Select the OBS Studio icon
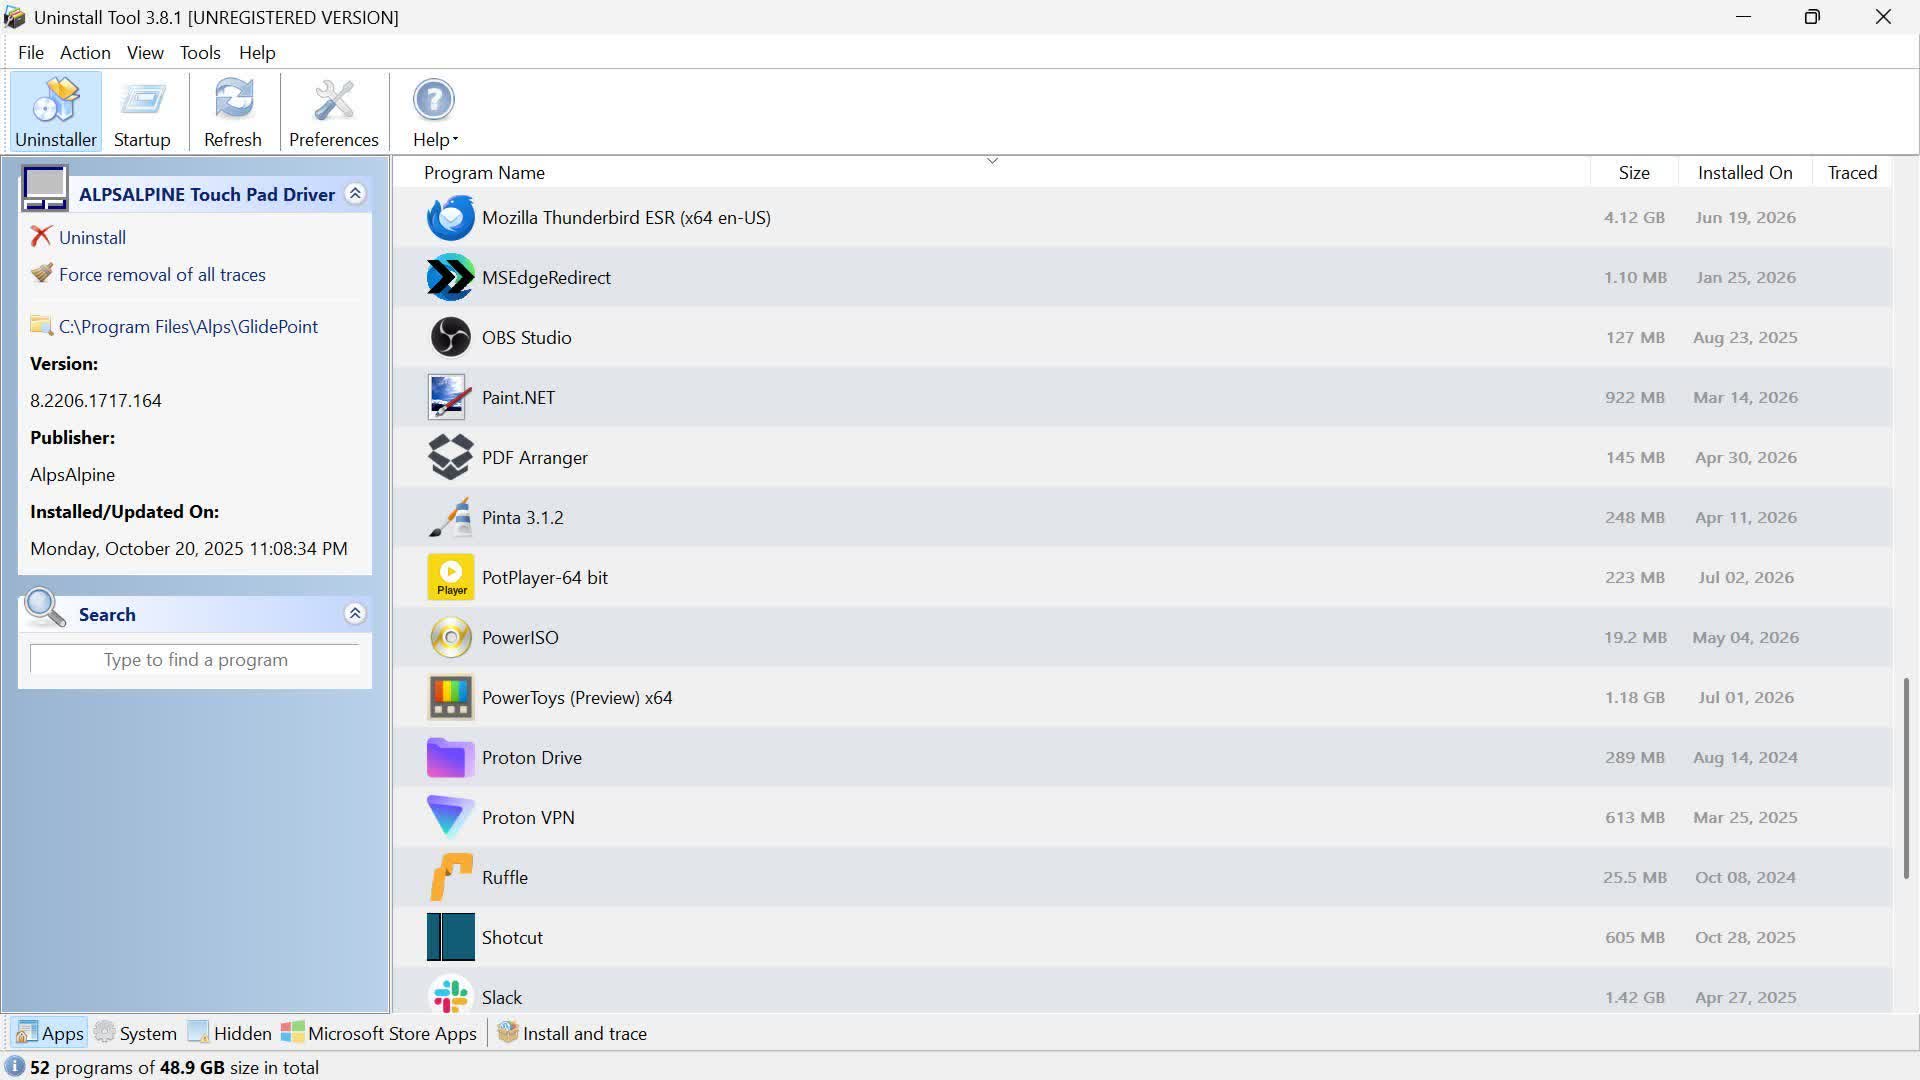 click(x=450, y=337)
